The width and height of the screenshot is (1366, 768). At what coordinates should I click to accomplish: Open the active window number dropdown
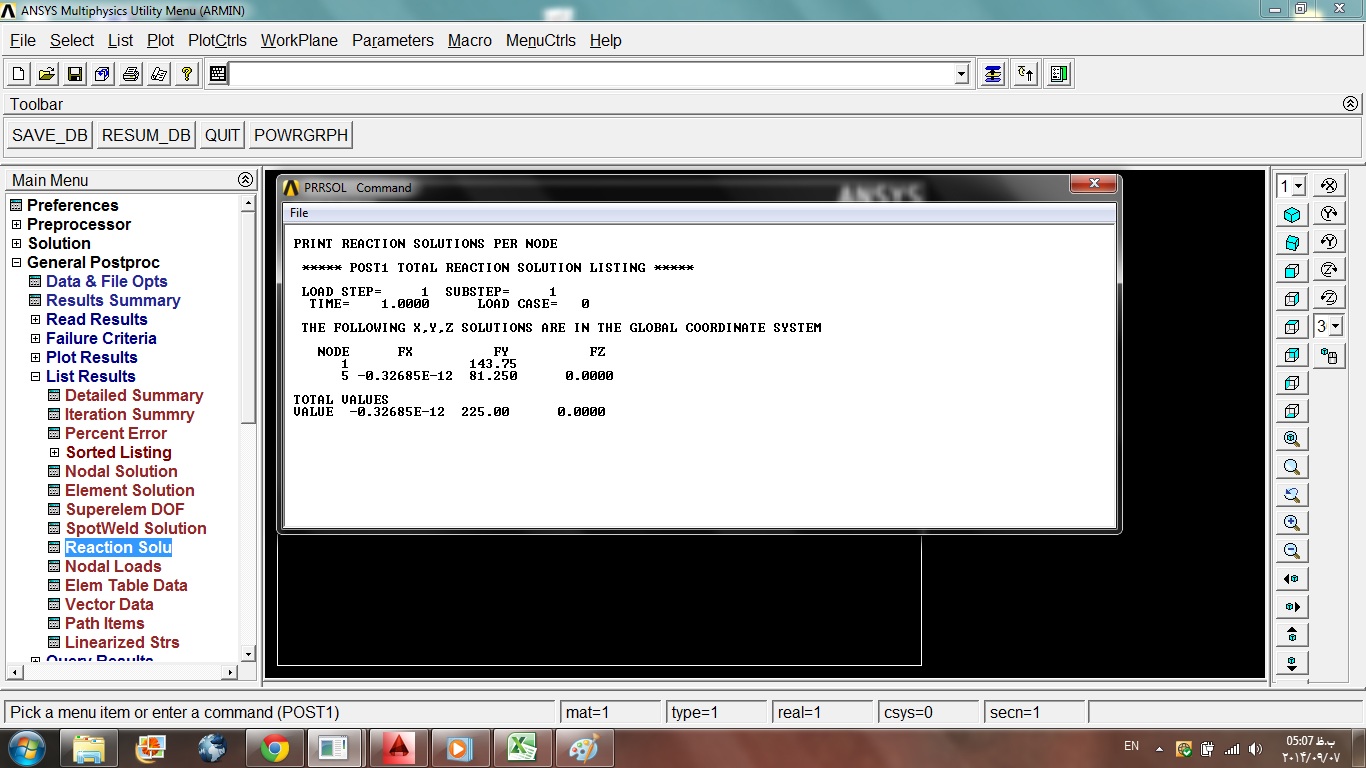[1299, 186]
